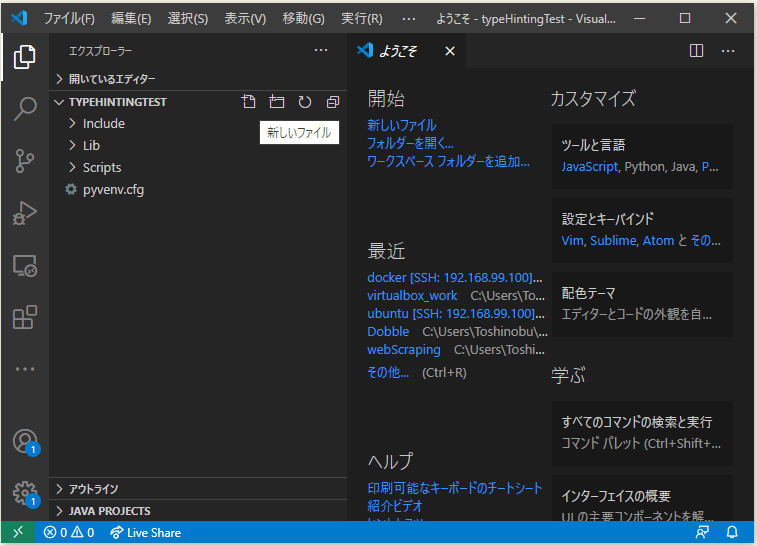Open すべてのコマンドの検索と実行 card

tap(642, 433)
